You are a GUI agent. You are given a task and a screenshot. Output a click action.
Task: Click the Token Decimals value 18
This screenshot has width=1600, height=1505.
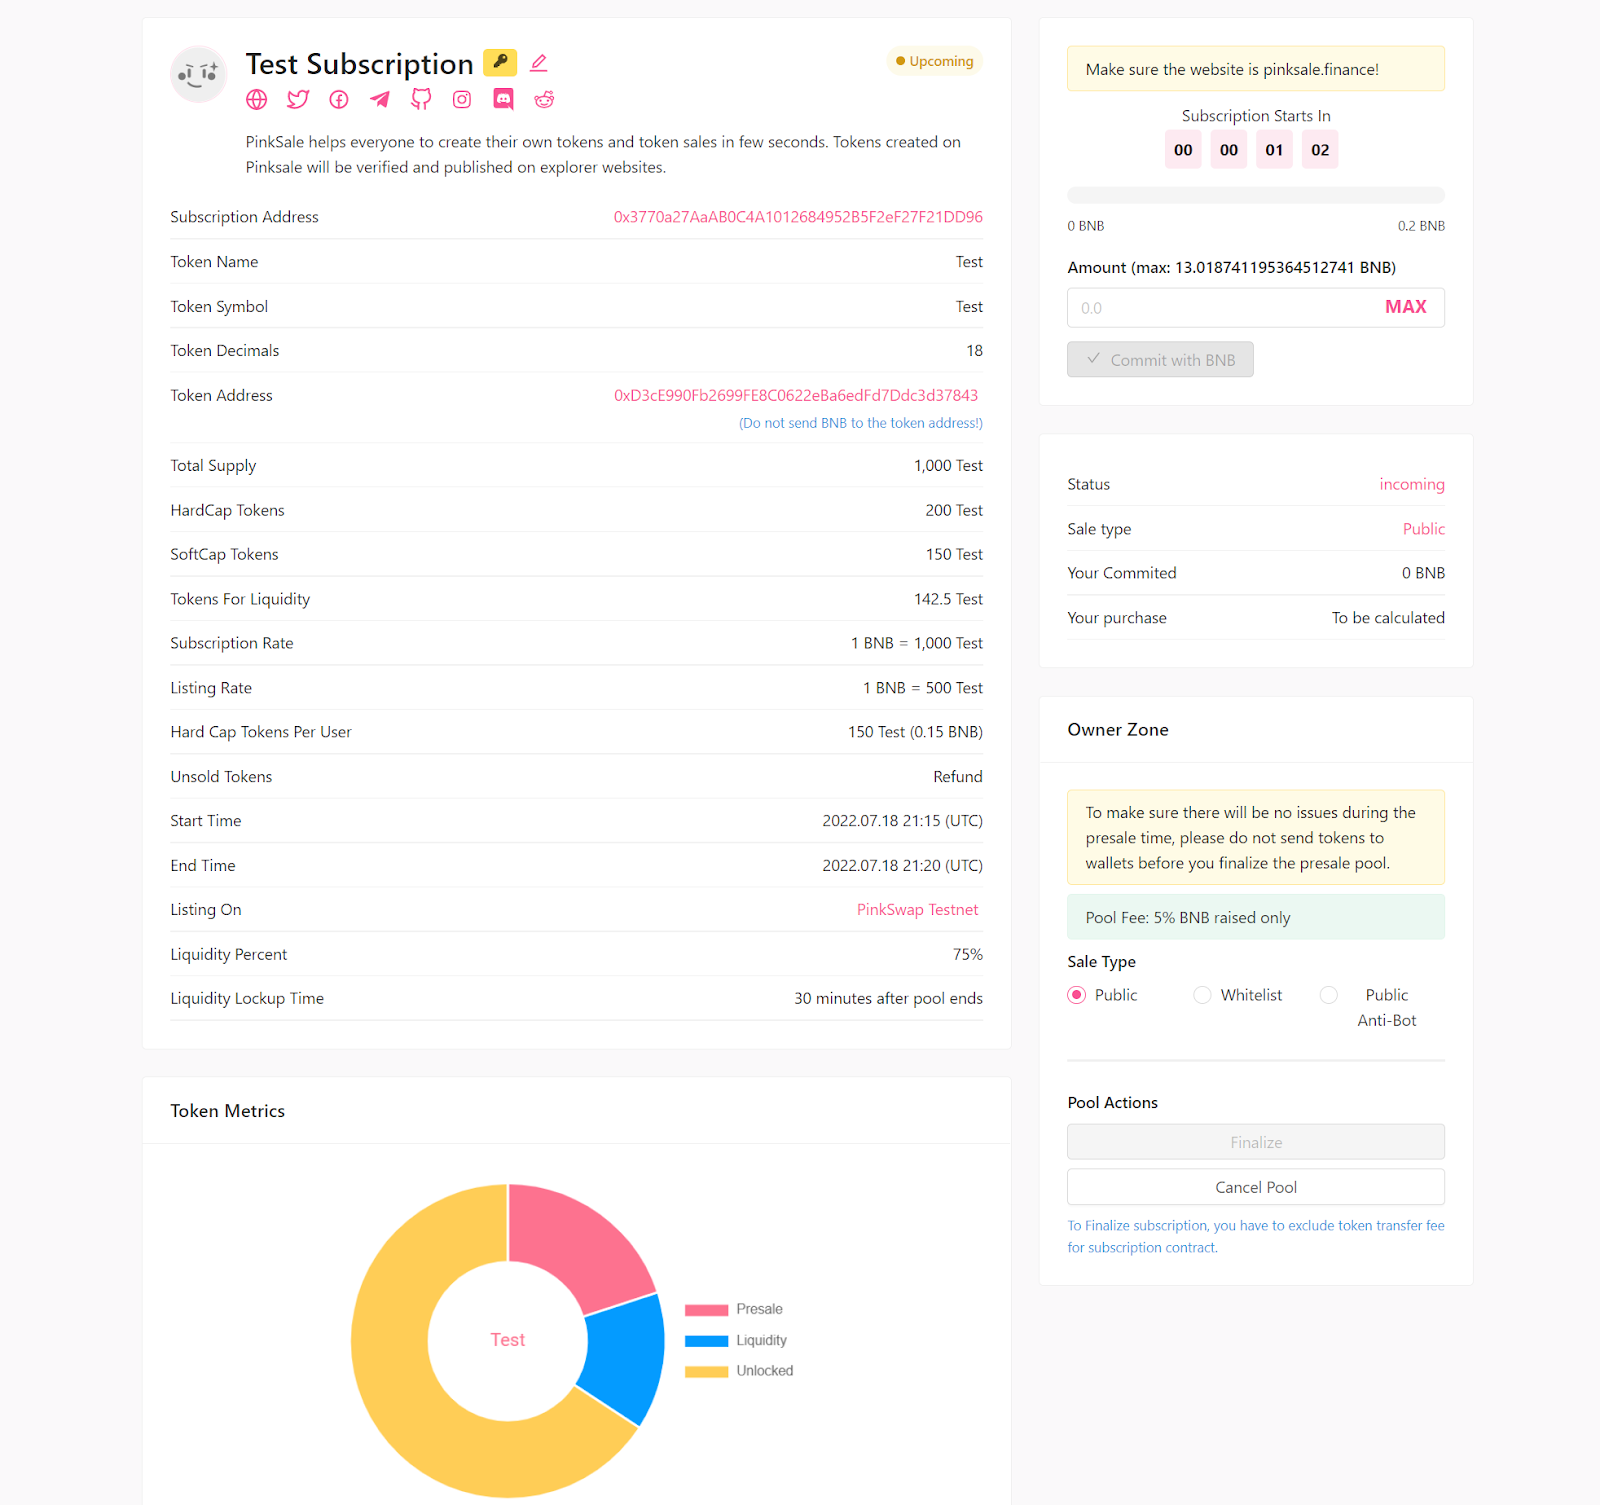tap(974, 351)
